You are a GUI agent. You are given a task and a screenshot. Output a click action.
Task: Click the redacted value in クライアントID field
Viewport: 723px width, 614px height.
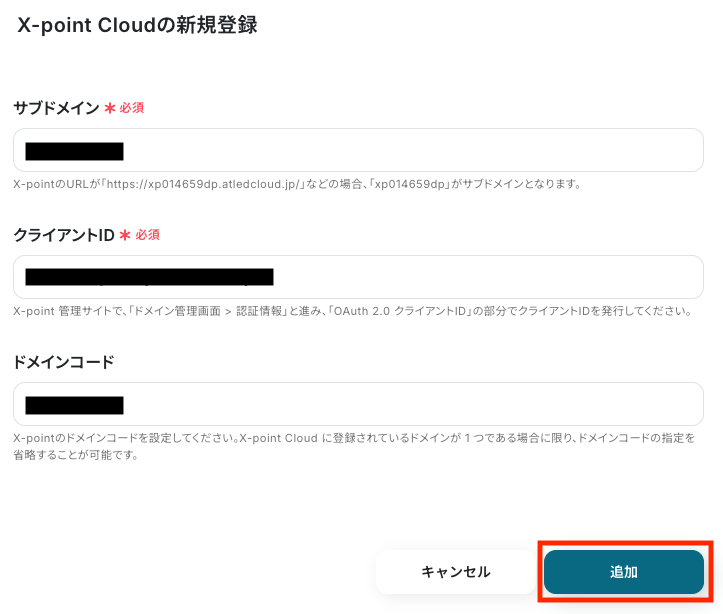tap(149, 277)
